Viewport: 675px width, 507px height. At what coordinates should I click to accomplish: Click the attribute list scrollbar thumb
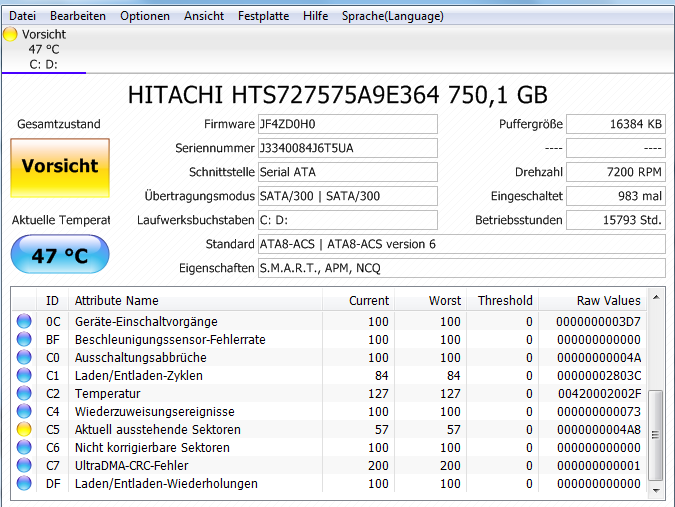[x=656, y=435]
